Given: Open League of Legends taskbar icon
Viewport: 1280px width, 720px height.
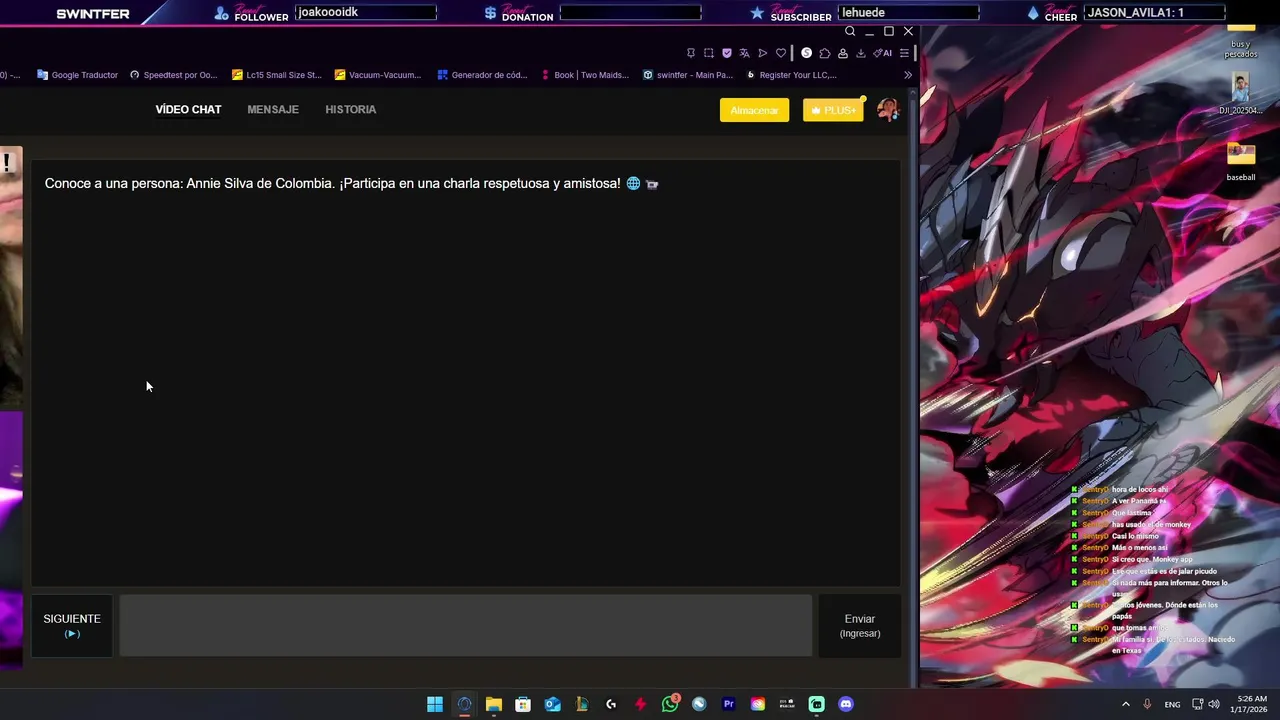Looking at the screenshot, I should [x=581, y=704].
